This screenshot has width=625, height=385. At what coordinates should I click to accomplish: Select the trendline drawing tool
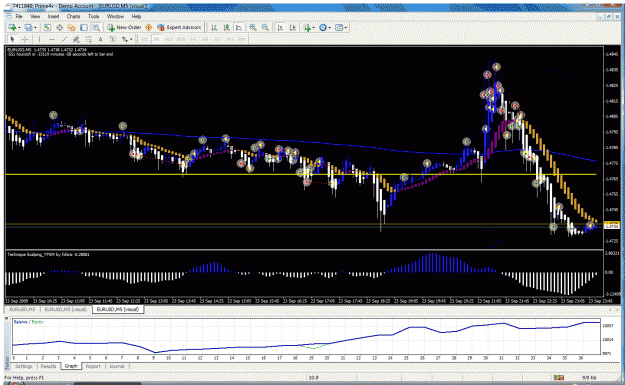(64, 39)
